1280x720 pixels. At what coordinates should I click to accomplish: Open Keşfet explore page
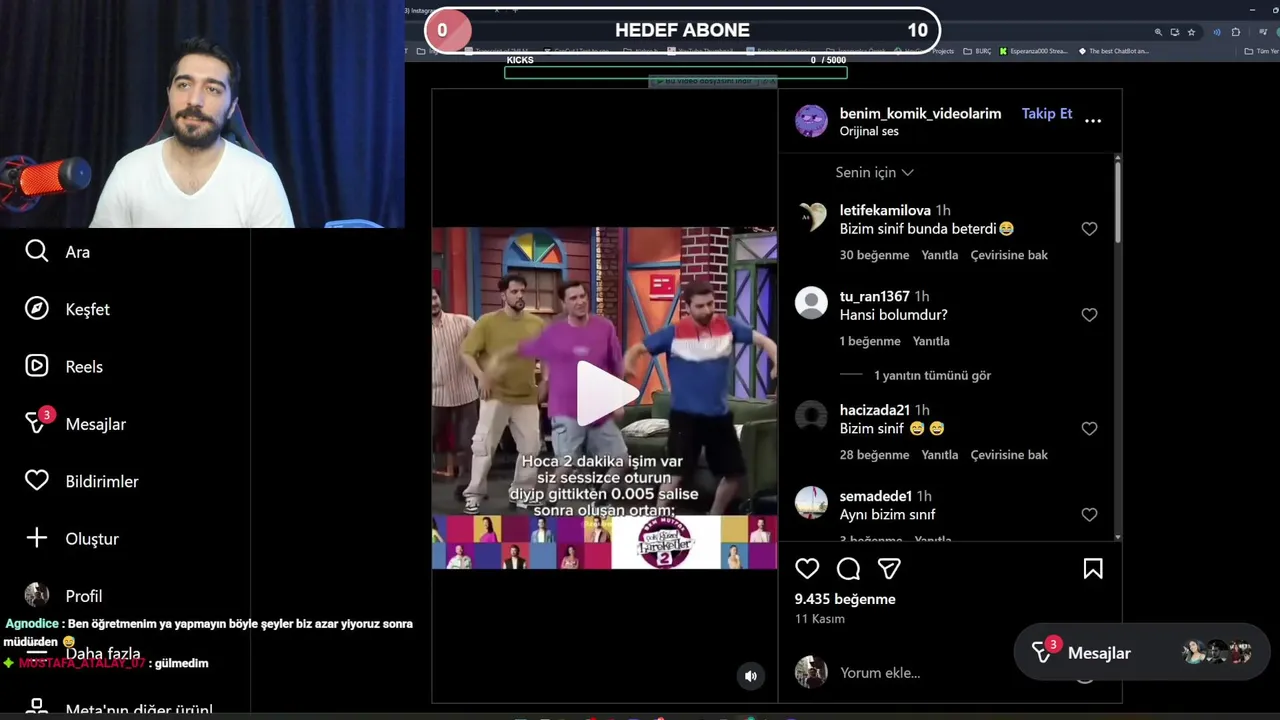[x=67, y=309]
